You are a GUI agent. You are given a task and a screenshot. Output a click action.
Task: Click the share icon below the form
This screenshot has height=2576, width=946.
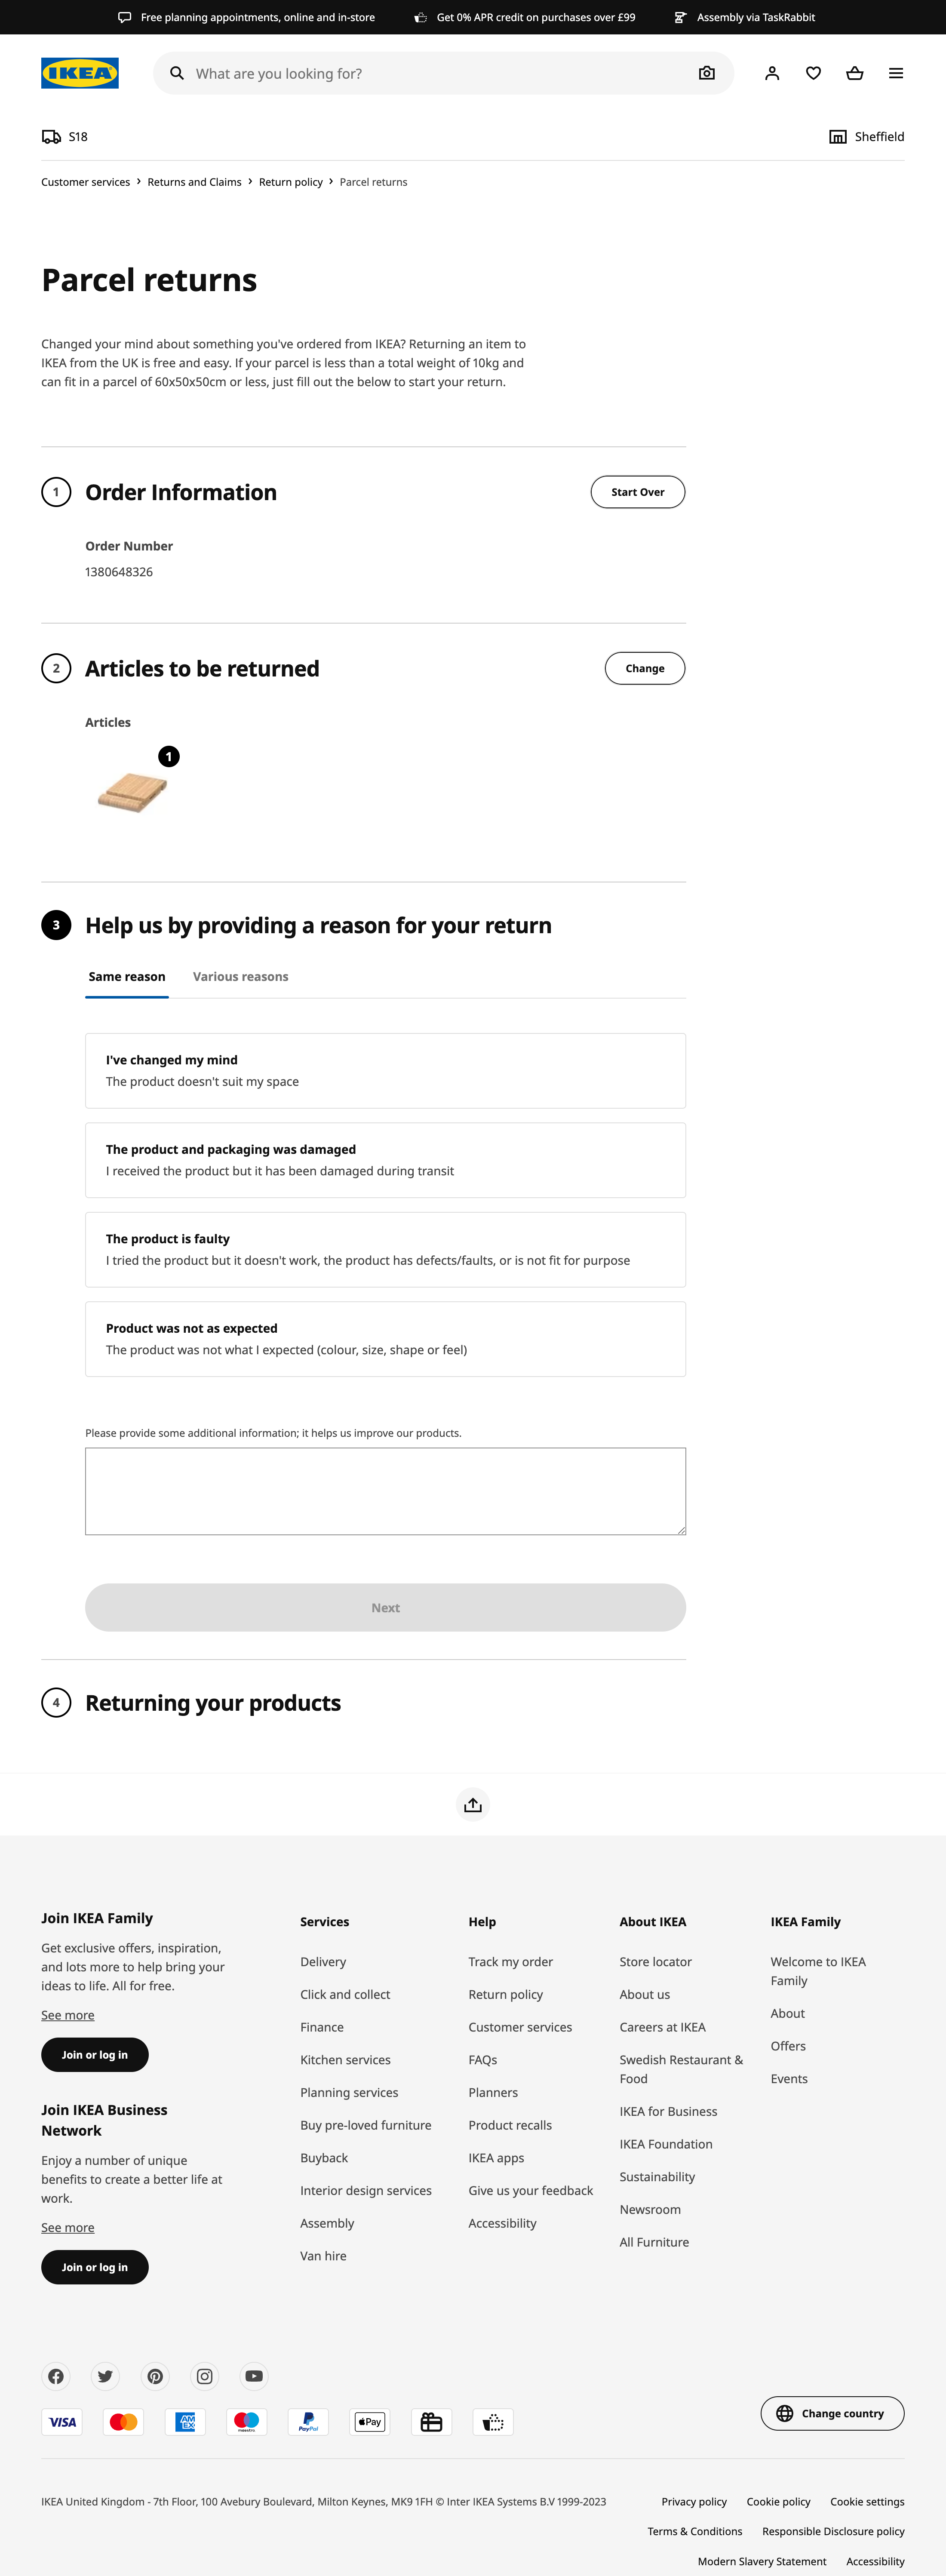pos(473,1804)
